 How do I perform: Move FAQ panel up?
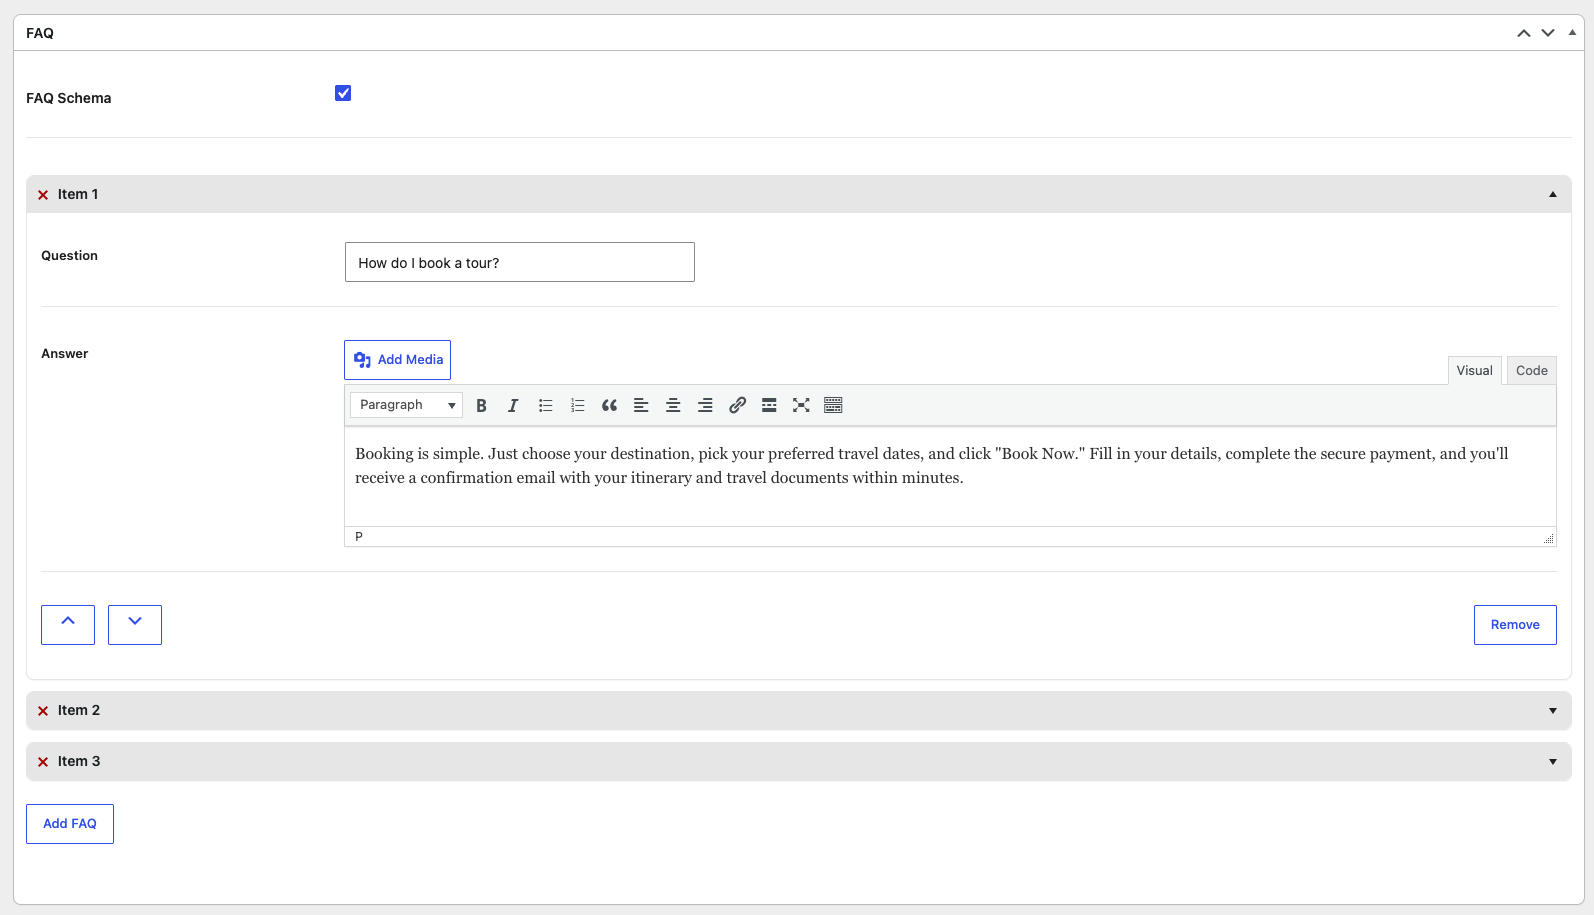[x=1524, y=33]
